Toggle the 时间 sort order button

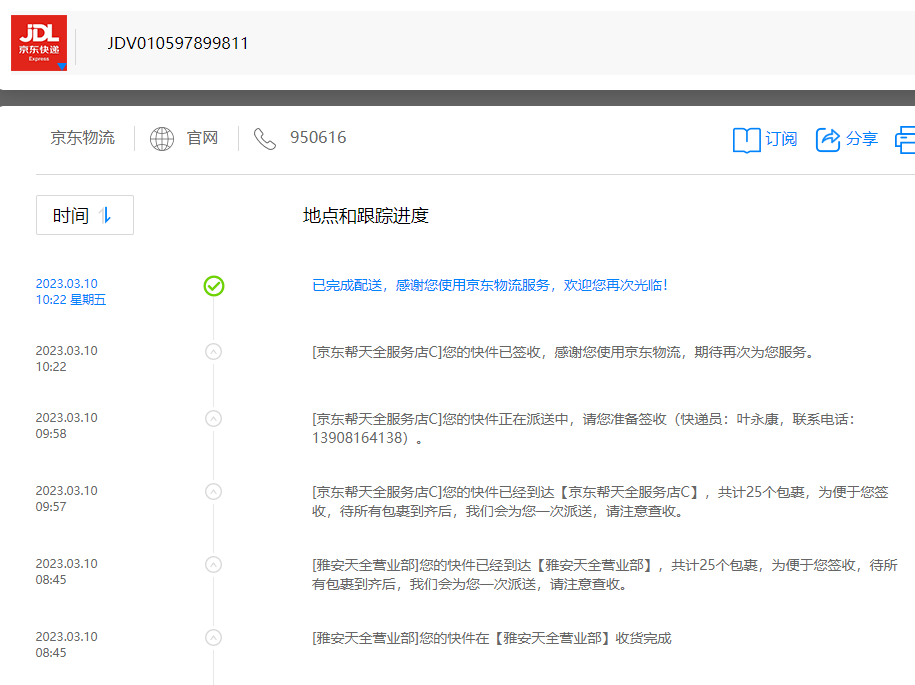coord(85,215)
